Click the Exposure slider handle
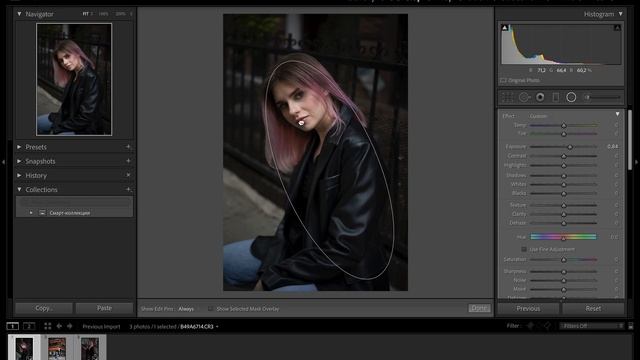 point(570,147)
